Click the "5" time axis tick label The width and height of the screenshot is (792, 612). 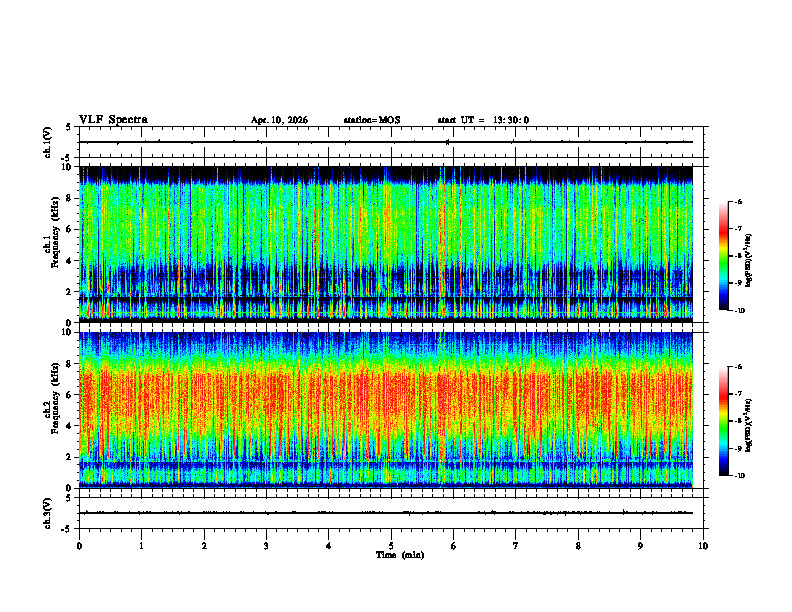[391, 546]
